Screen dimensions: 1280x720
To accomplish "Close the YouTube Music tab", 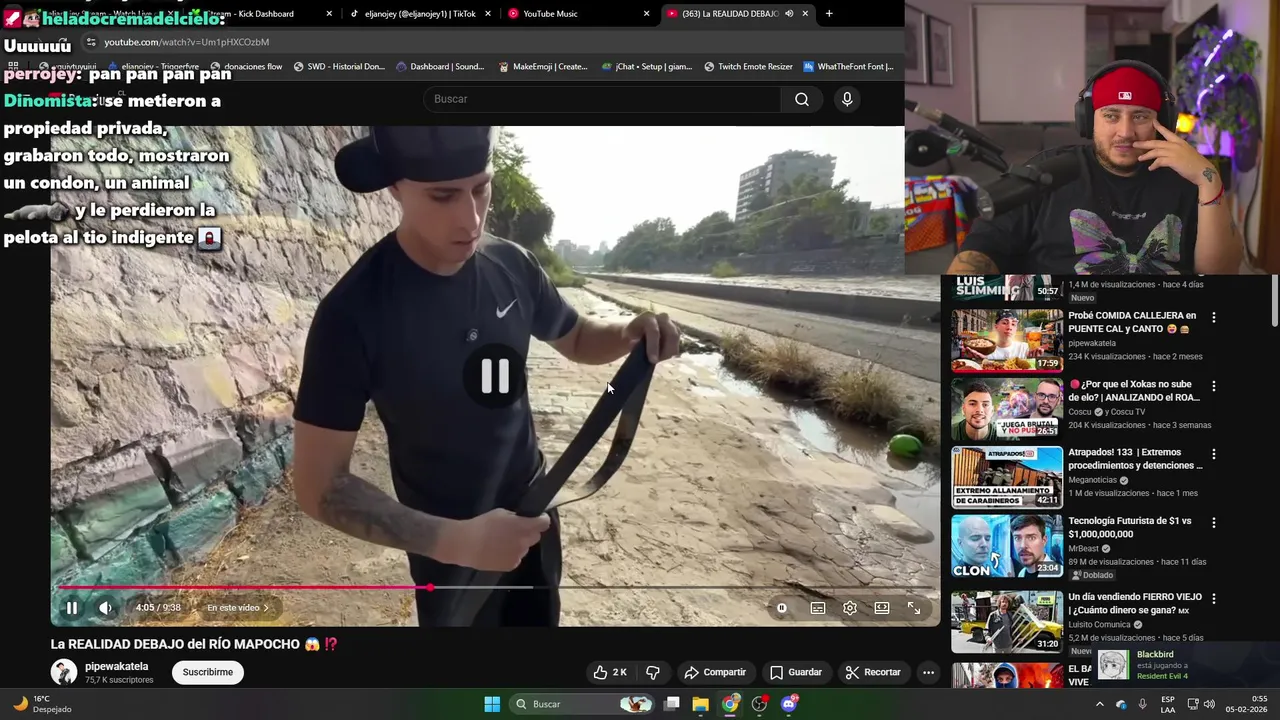I will (x=646, y=14).
